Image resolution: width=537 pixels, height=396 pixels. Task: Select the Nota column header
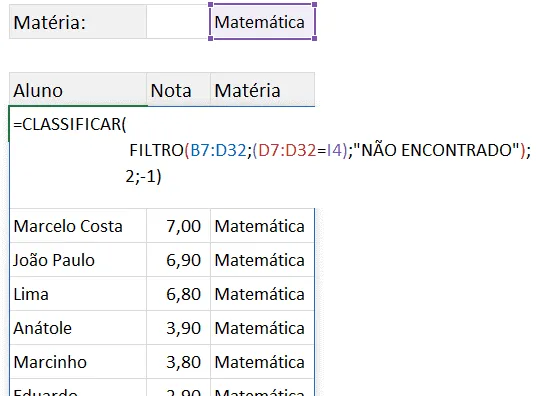pos(178,90)
